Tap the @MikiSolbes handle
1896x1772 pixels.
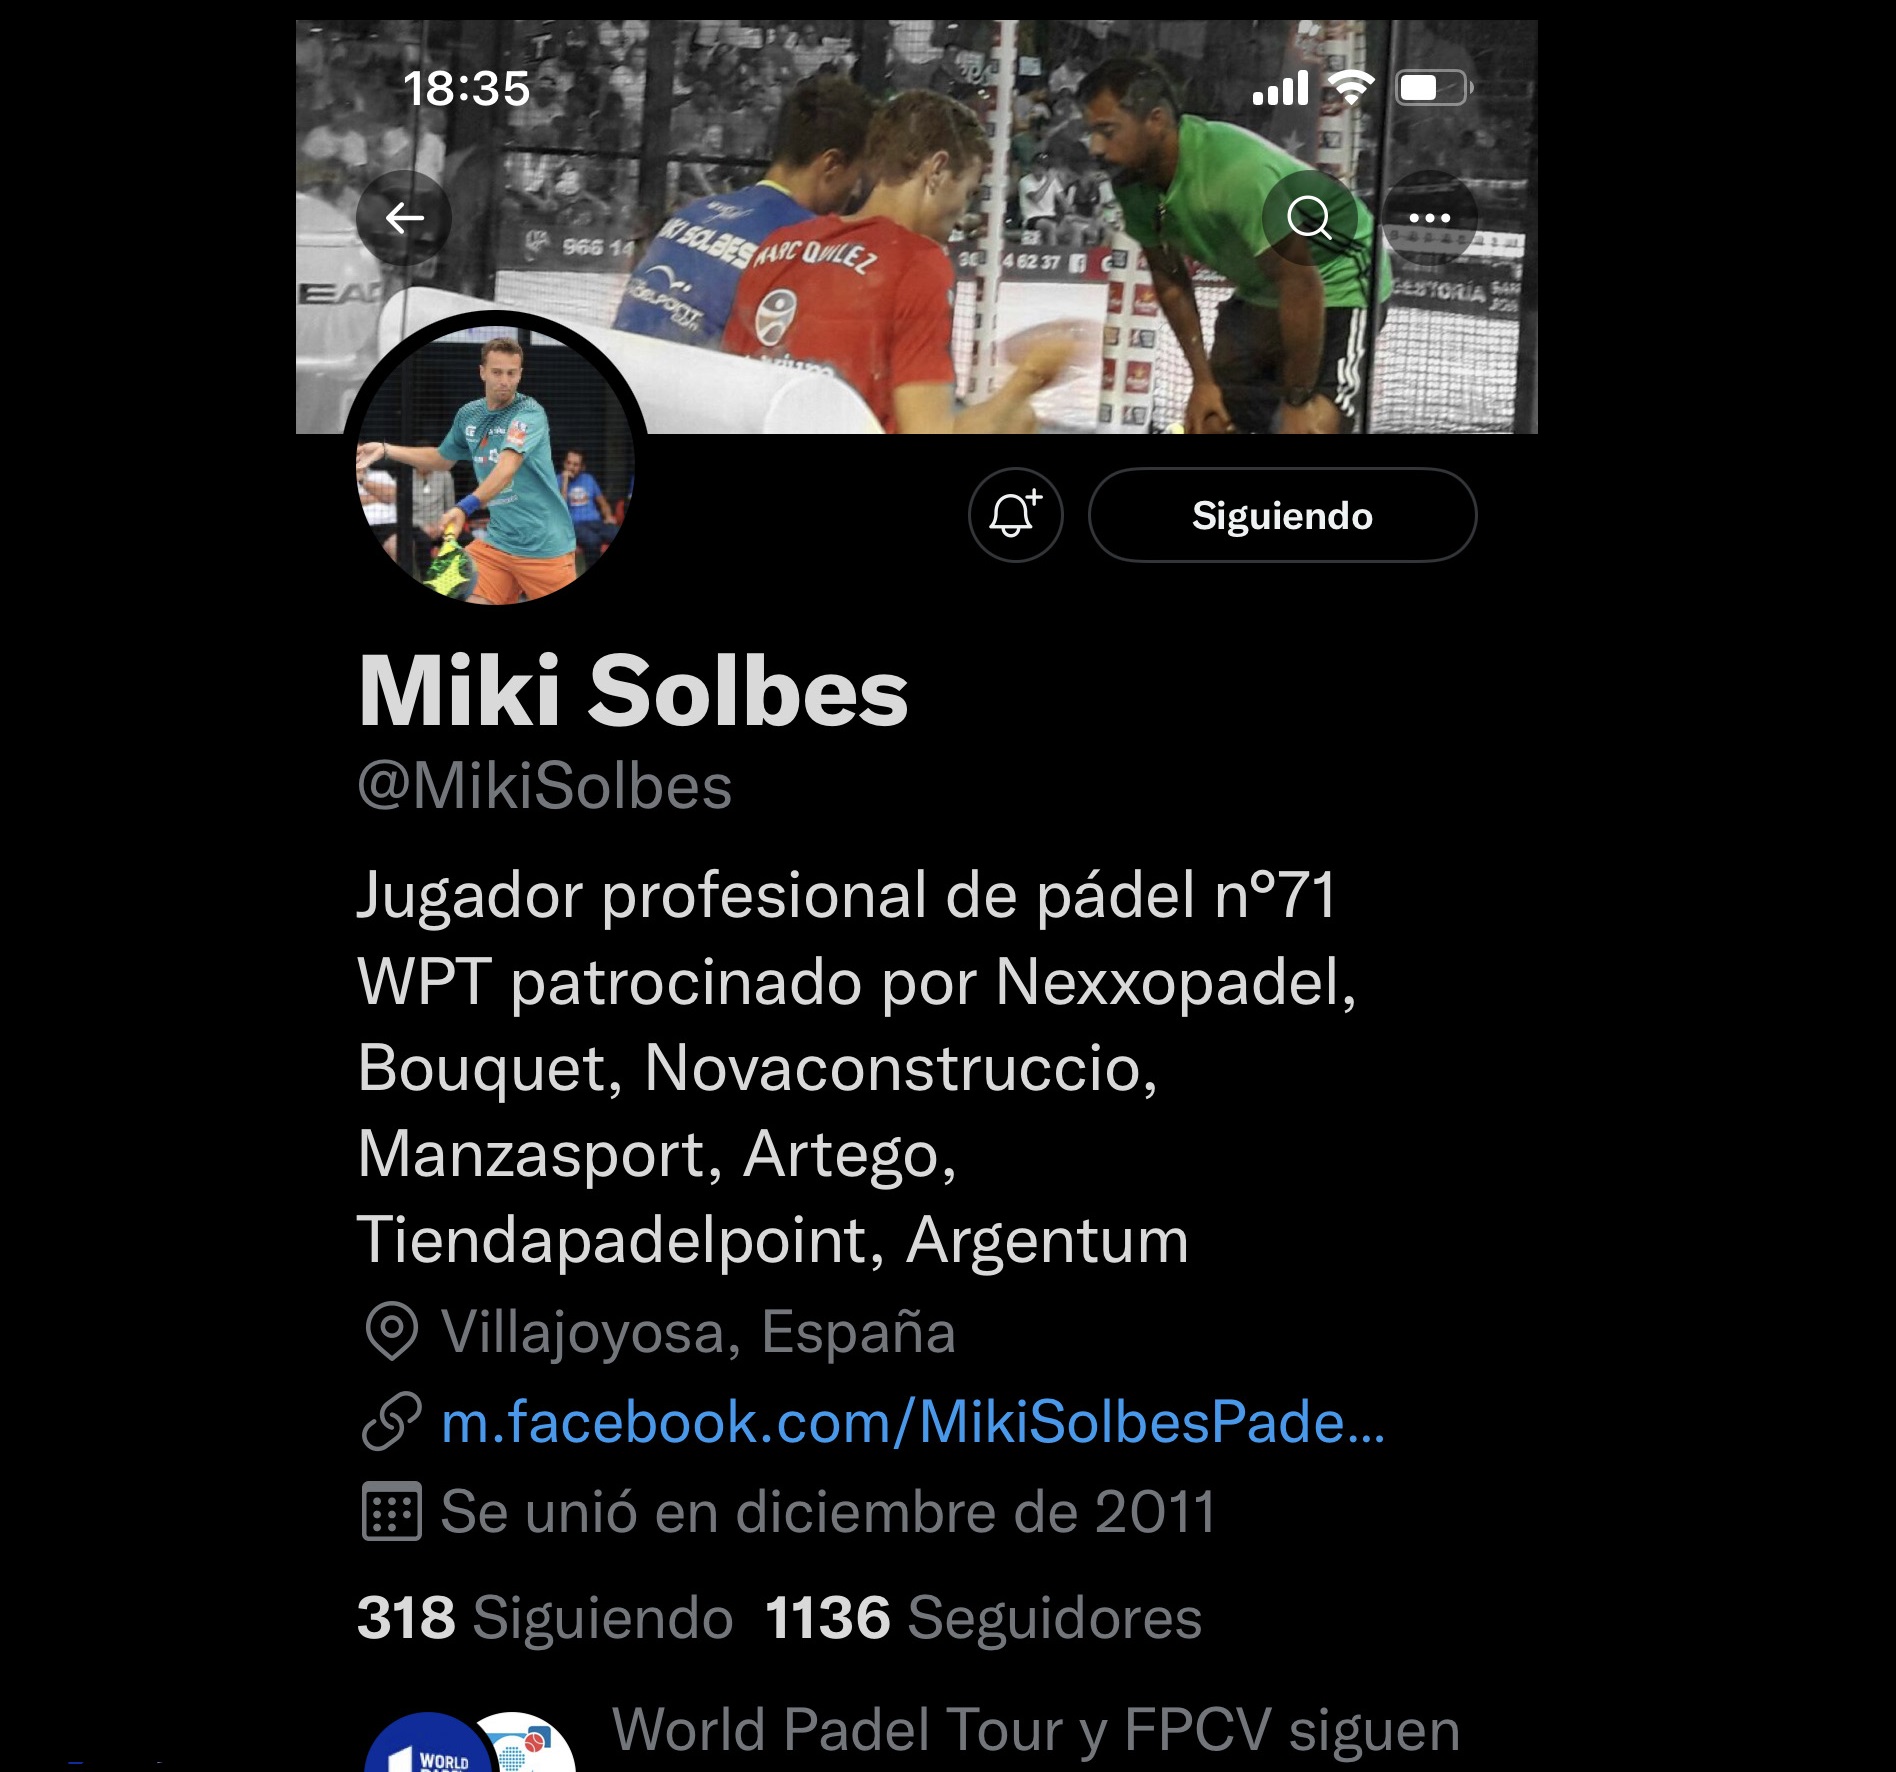coord(545,786)
